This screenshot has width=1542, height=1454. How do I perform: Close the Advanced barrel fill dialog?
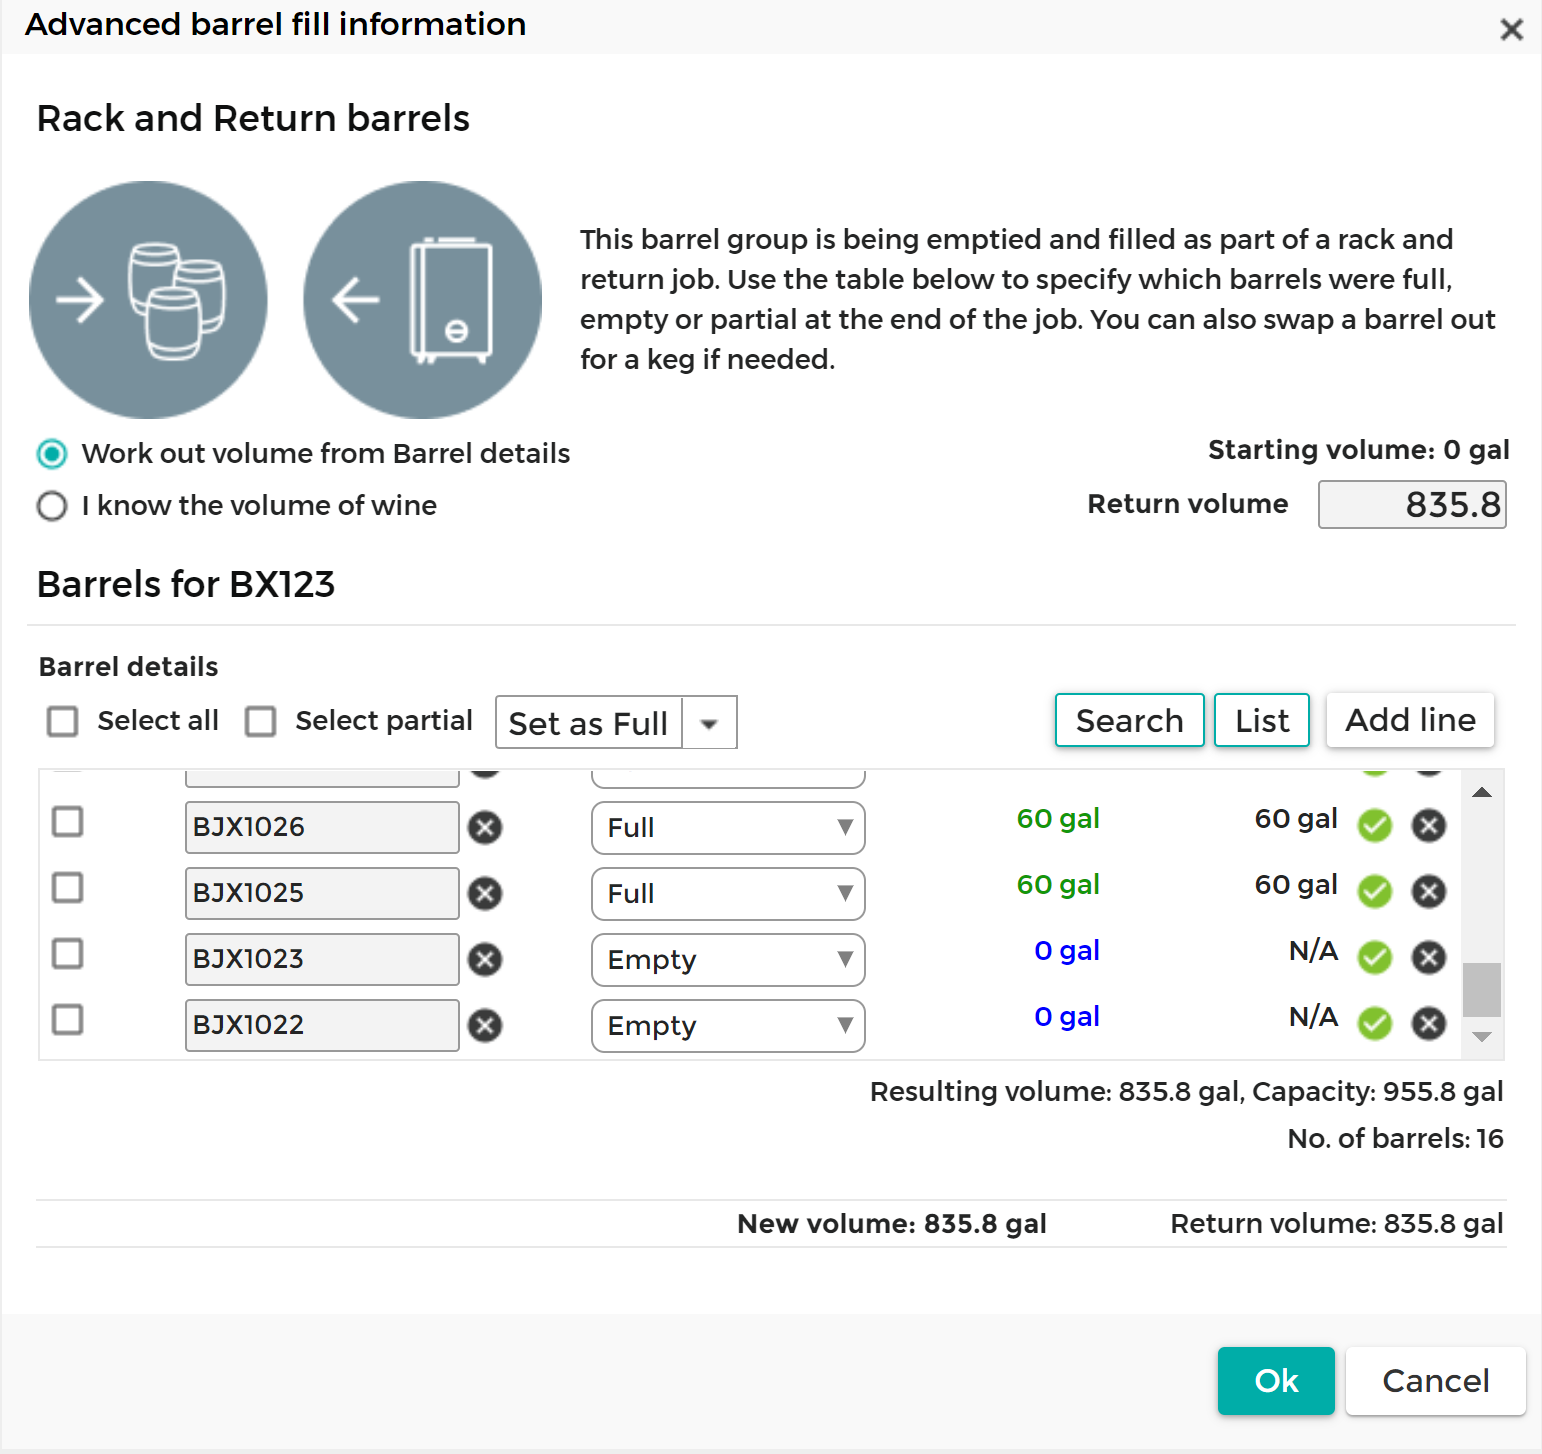(x=1511, y=29)
